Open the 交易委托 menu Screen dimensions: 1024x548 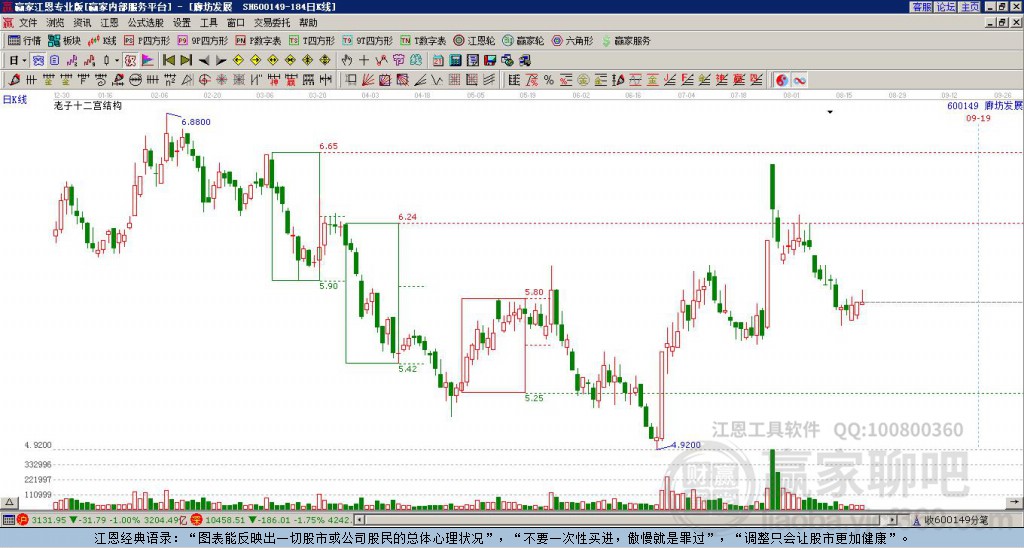click(272, 23)
